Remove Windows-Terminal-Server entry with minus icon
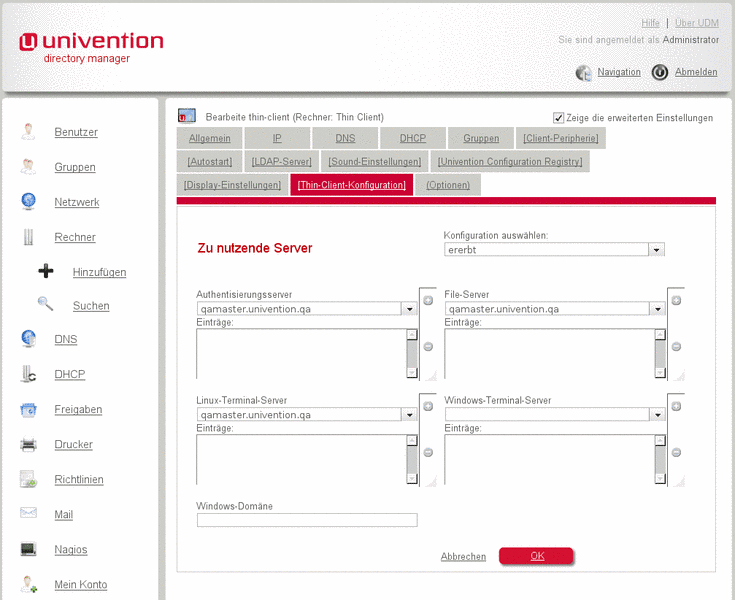The image size is (735, 600). [676, 453]
